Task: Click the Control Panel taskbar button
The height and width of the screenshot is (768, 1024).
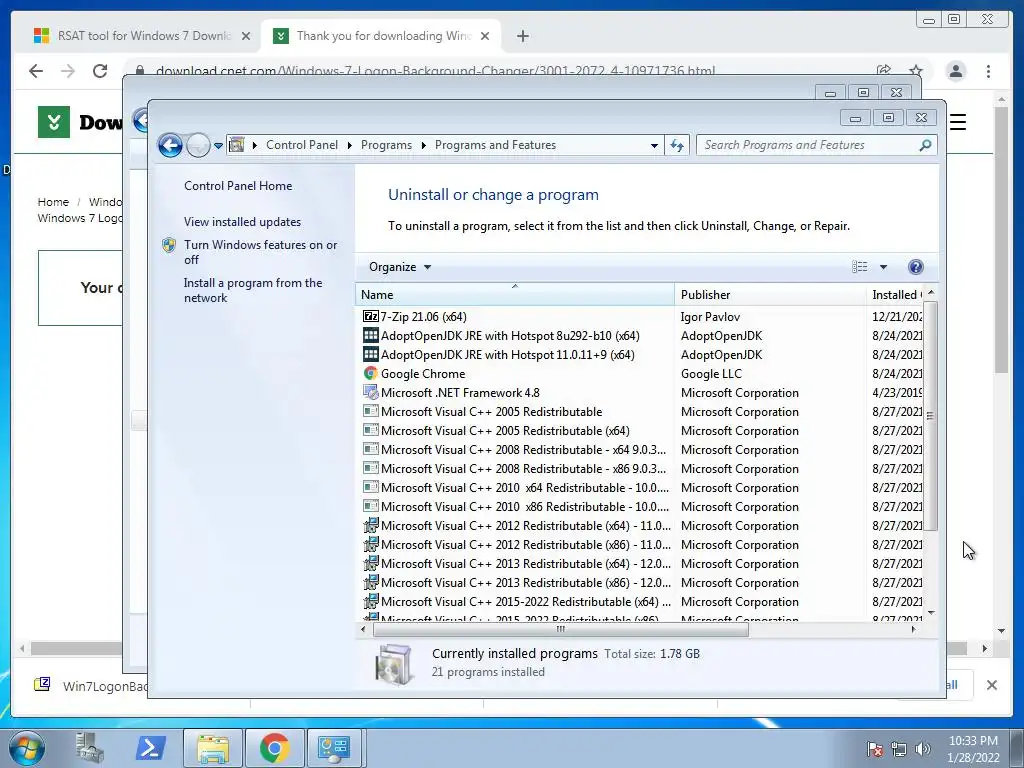Action: (x=334, y=748)
